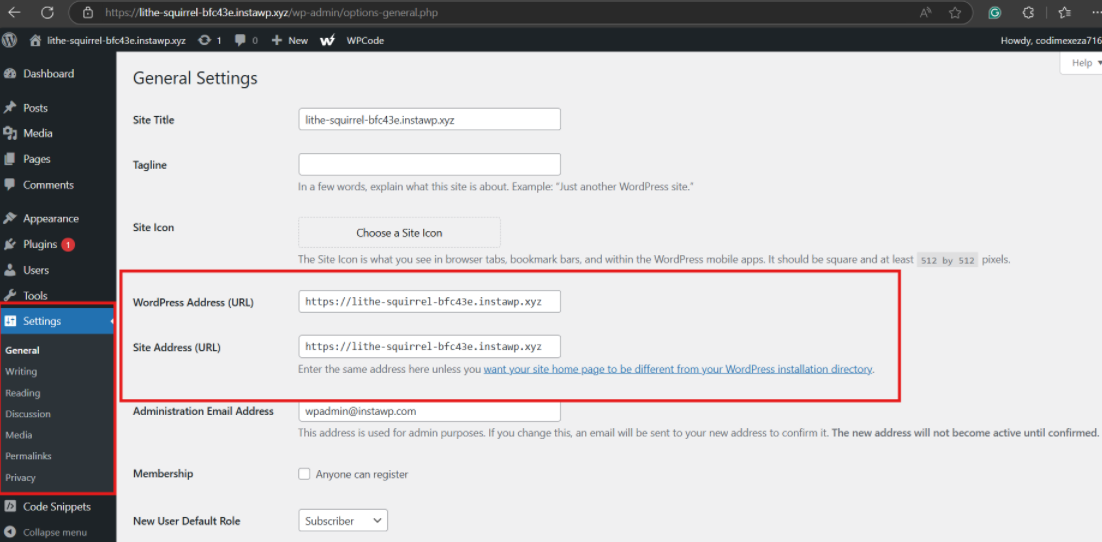Enable Anyone can register checkbox
1102x542 pixels.
304,474
